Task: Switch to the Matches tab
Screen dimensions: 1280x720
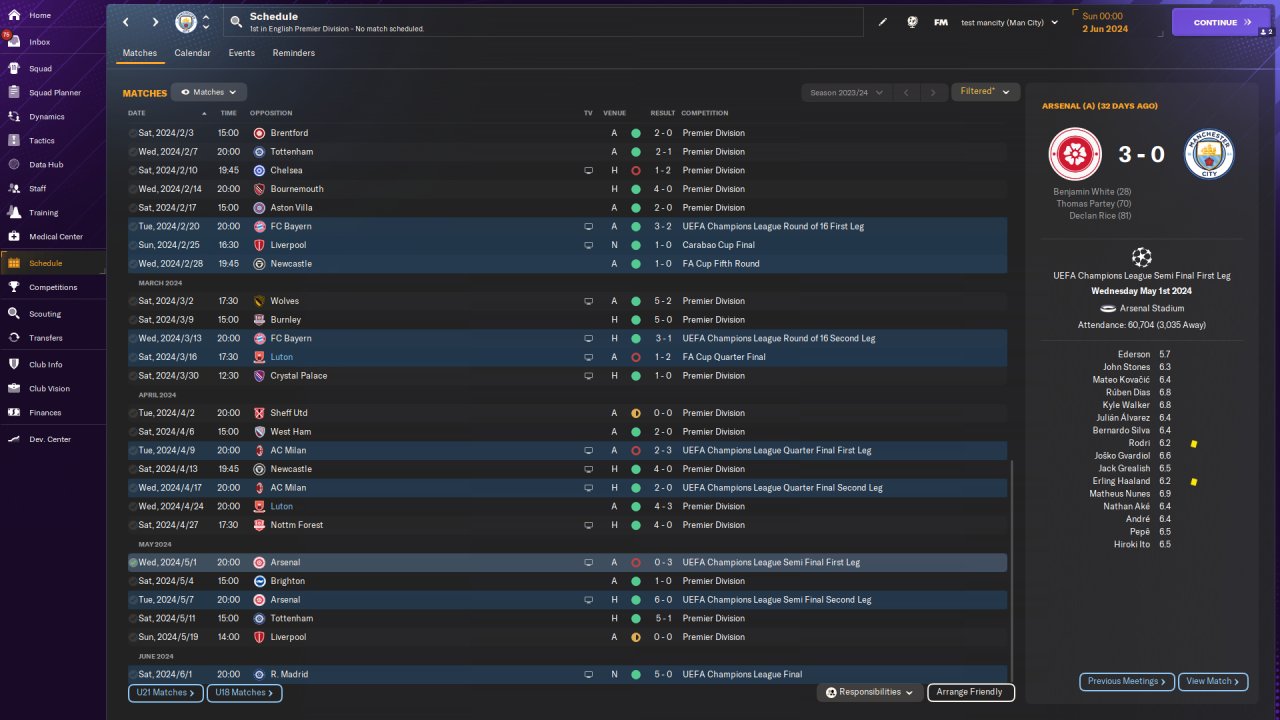Action: pyautogui.click(x=140, y=53)
